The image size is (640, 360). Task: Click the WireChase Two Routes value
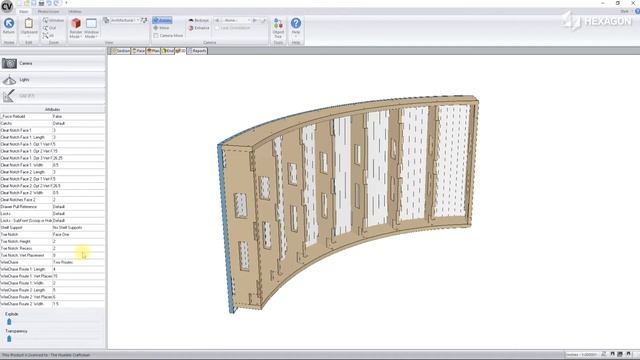click(x=78, y=262)
